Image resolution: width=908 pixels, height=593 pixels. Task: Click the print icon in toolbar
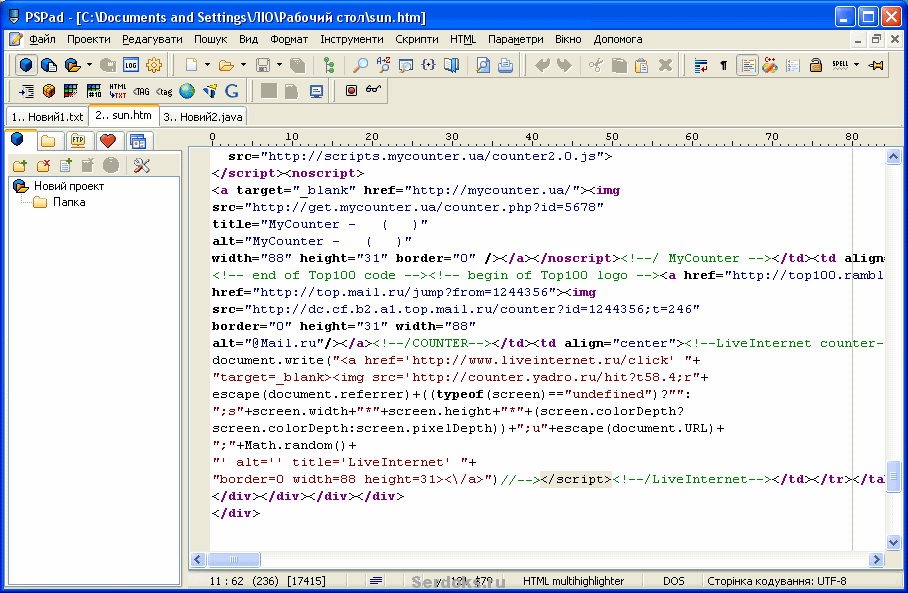tap(506, 65)
